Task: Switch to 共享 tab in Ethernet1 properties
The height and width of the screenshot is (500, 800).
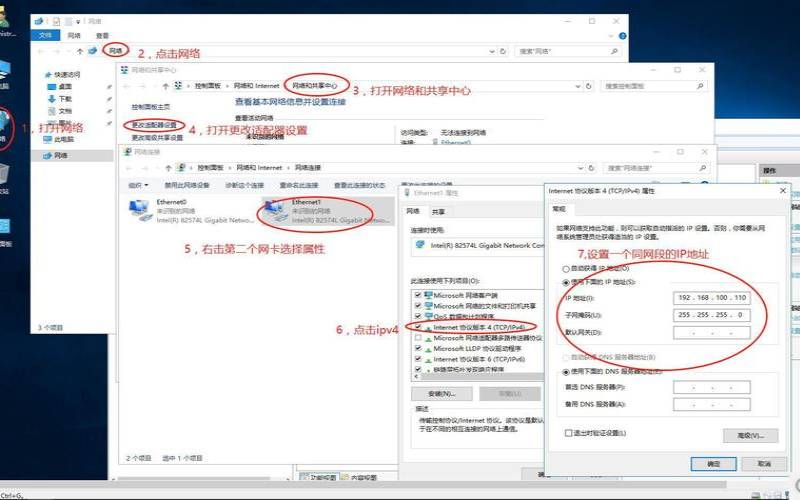Action: [438, 212]
